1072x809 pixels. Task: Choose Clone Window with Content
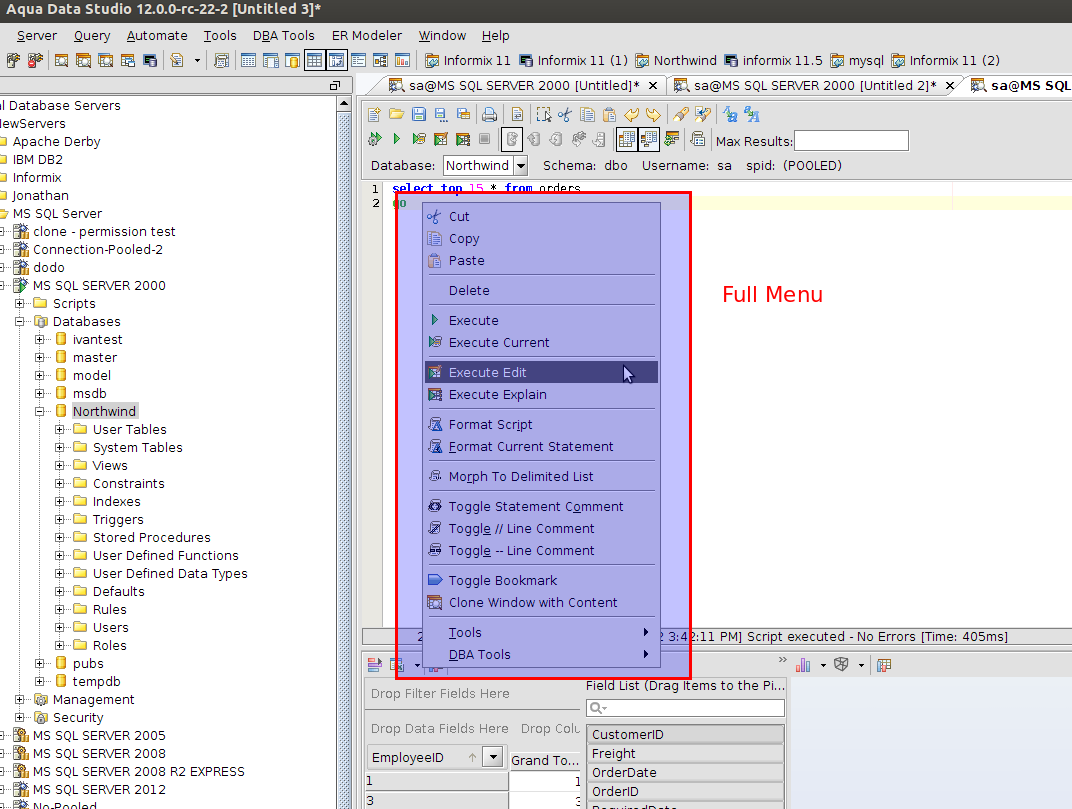tap(541, 602)
